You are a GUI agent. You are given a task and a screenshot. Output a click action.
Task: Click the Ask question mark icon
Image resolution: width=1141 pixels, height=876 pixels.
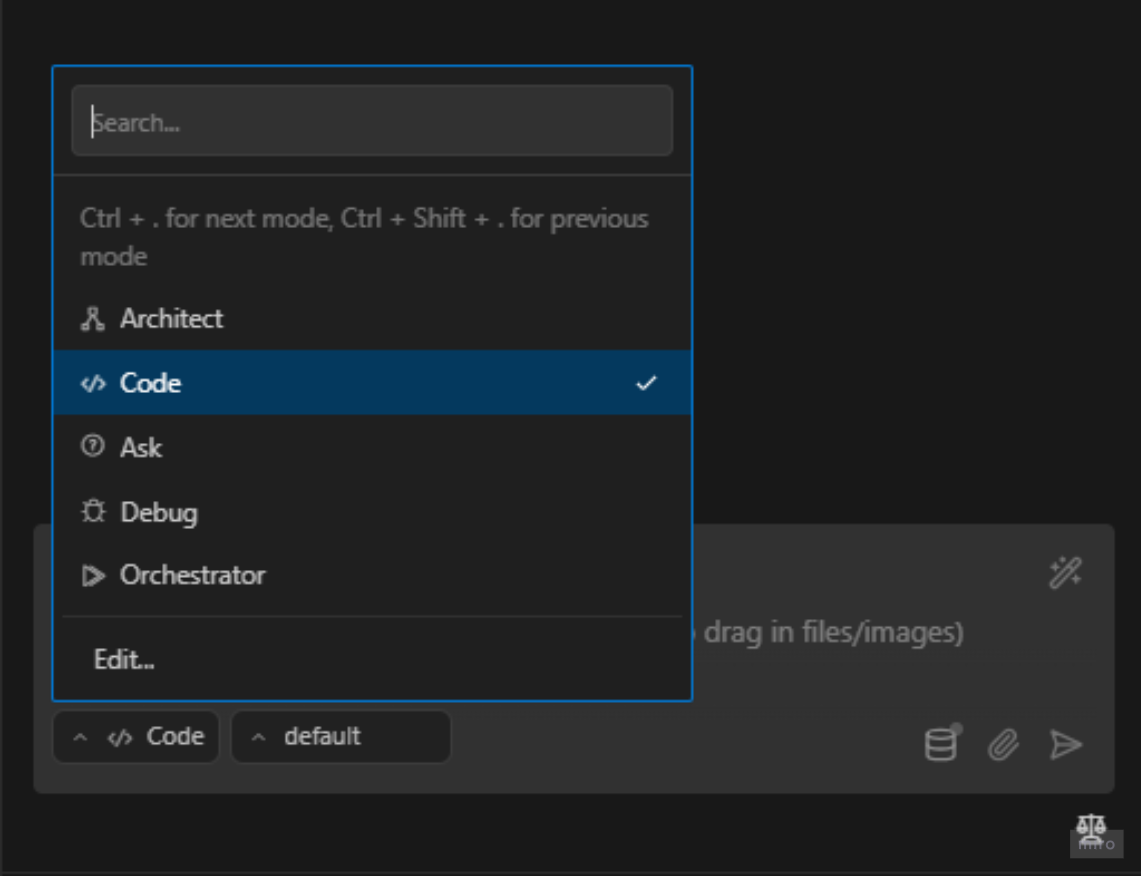[93, 448]
